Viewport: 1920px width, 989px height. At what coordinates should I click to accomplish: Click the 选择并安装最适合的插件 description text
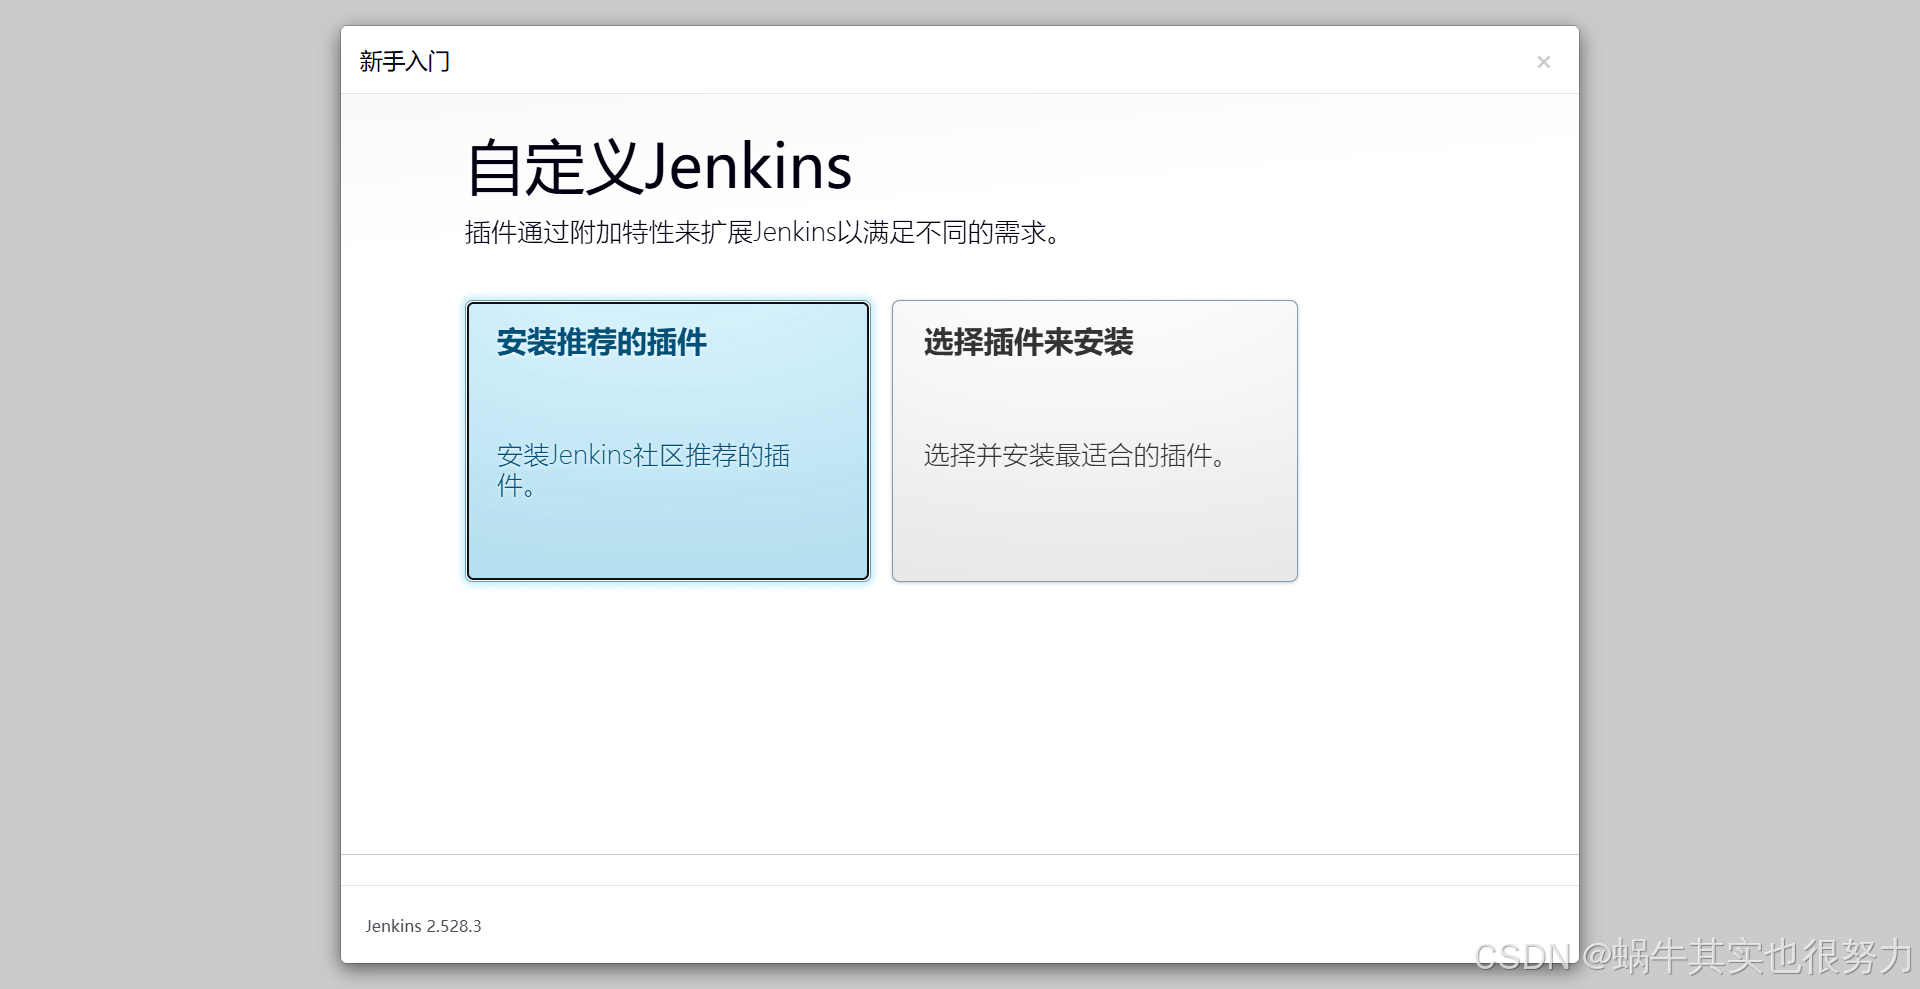pos(1075,456)
